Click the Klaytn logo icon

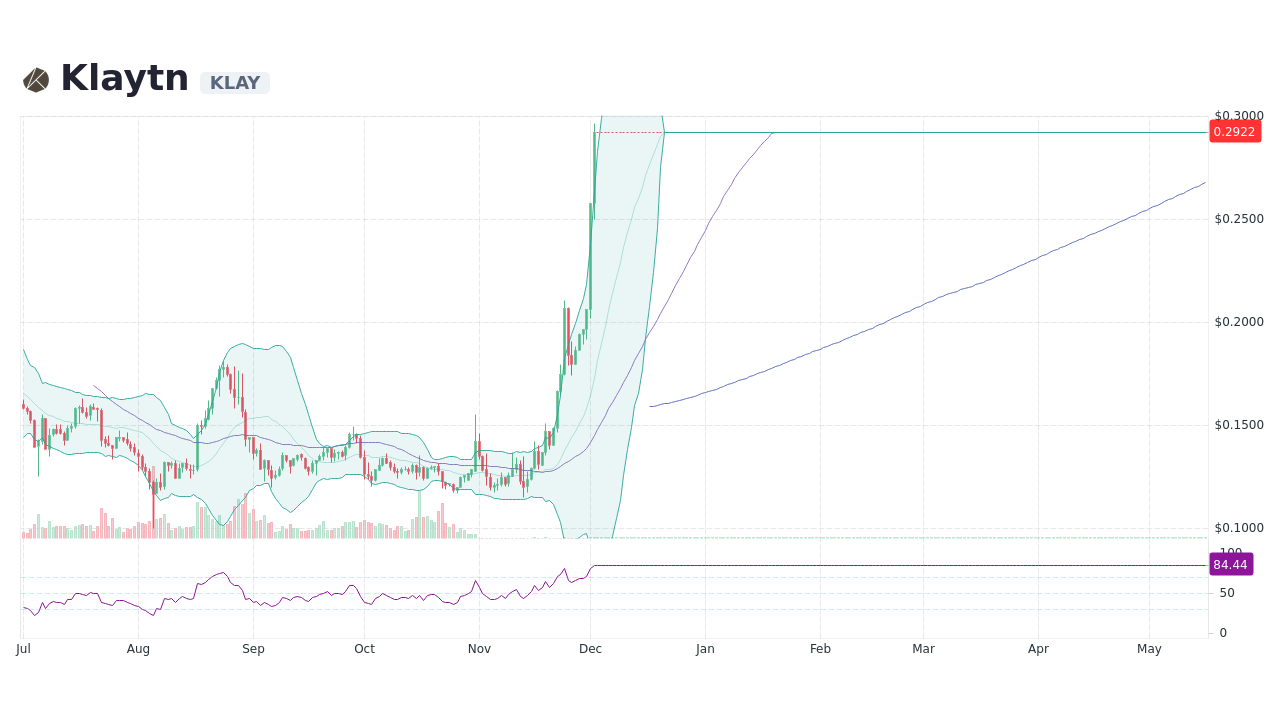pos(36,78)
